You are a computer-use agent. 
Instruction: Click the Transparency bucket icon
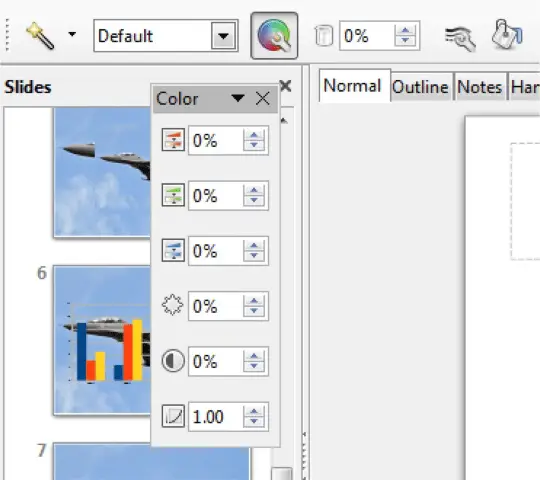coord(323,36)
